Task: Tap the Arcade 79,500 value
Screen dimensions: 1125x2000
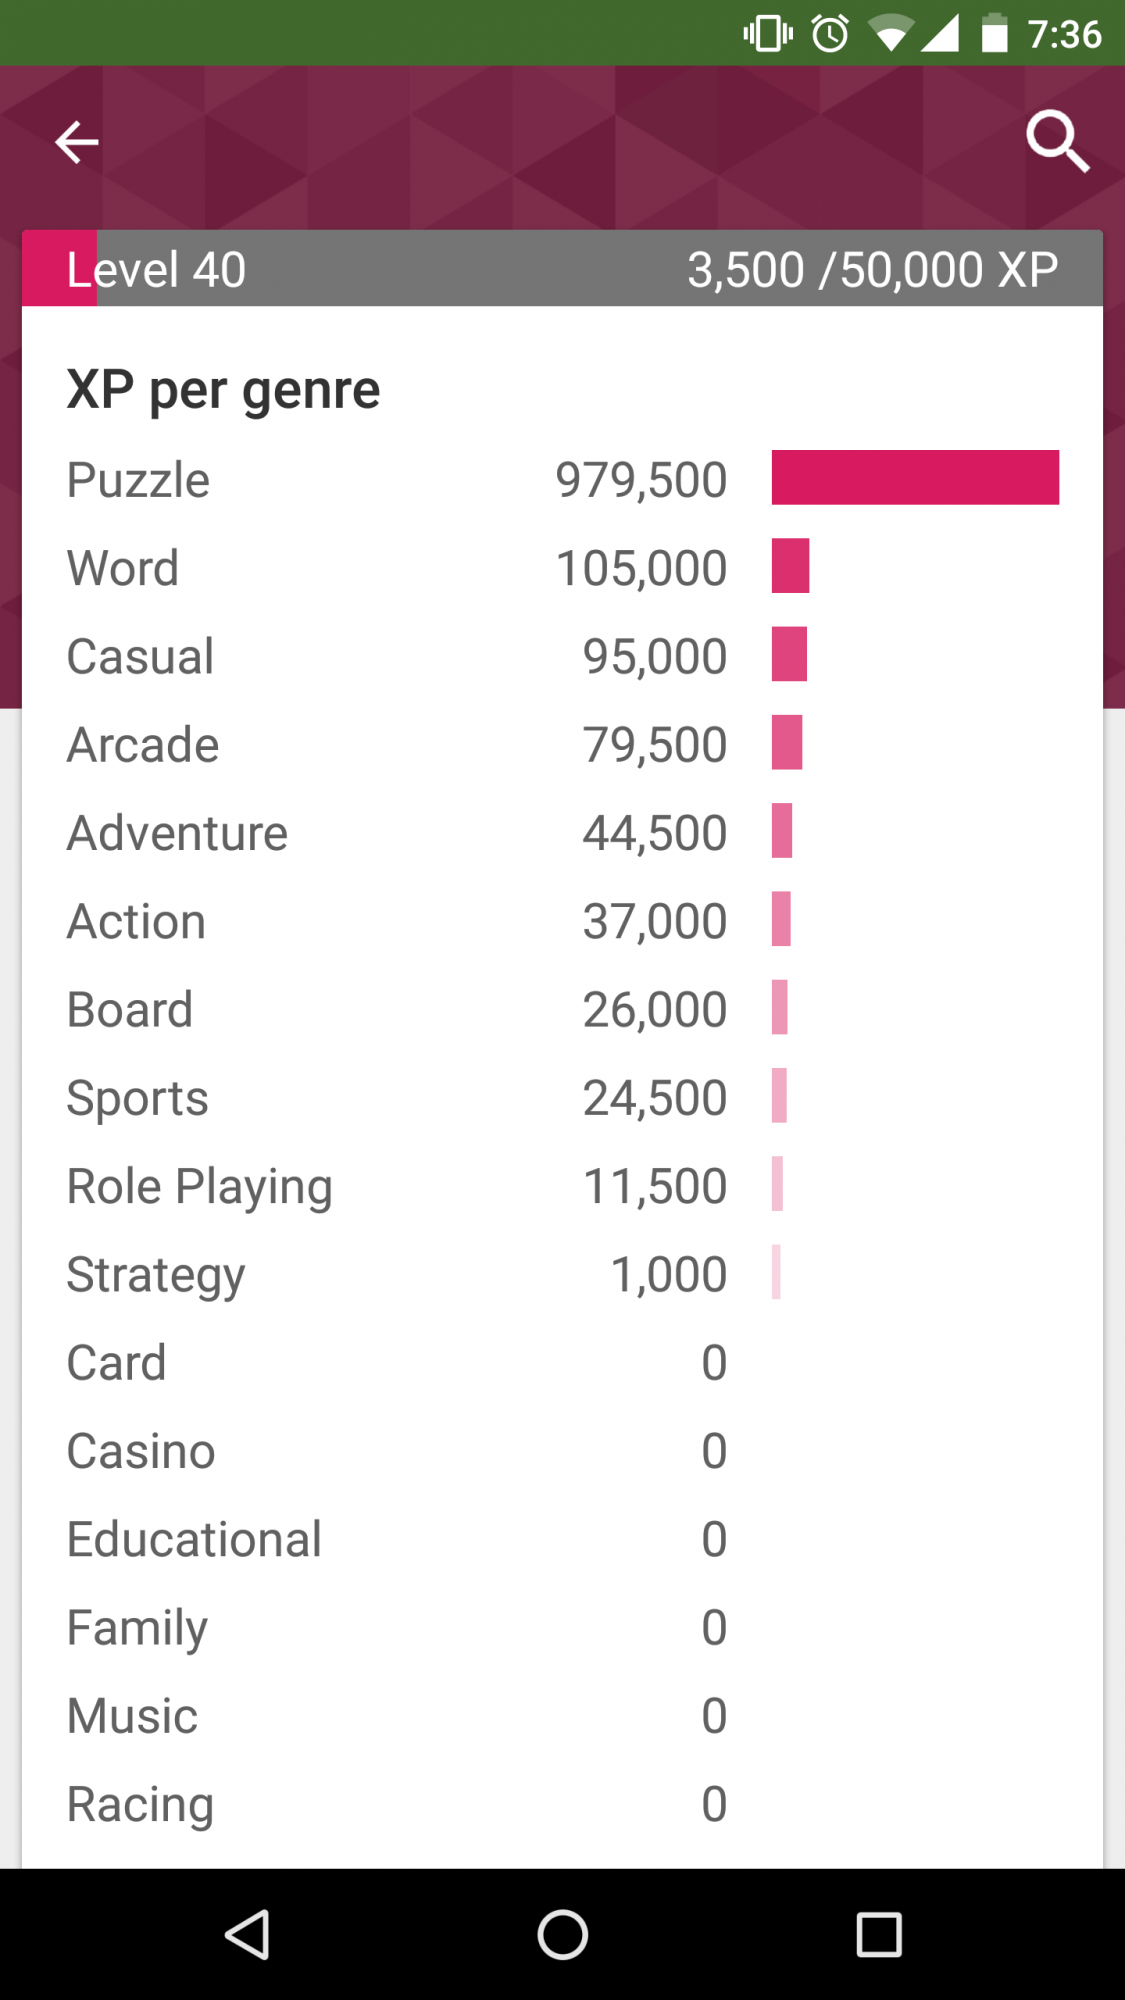Action: 654,744
